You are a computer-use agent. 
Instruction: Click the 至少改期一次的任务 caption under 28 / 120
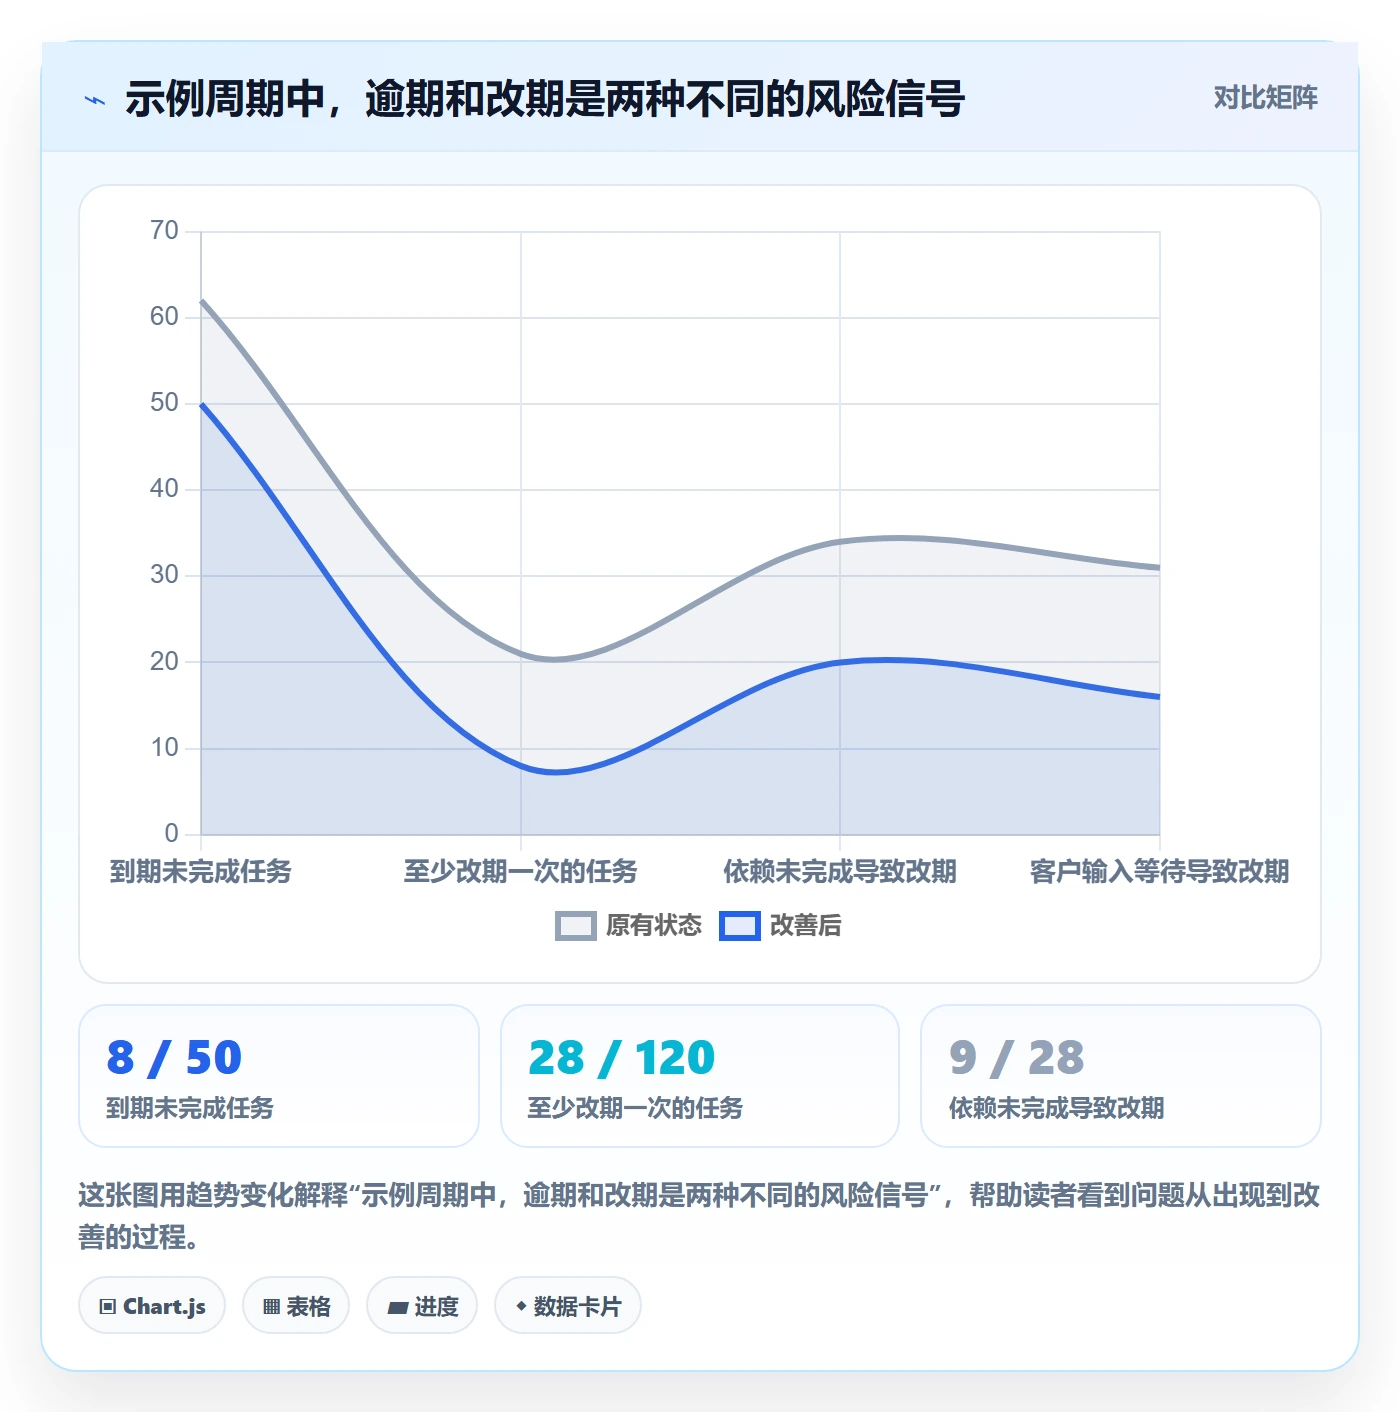[635, 1108]
